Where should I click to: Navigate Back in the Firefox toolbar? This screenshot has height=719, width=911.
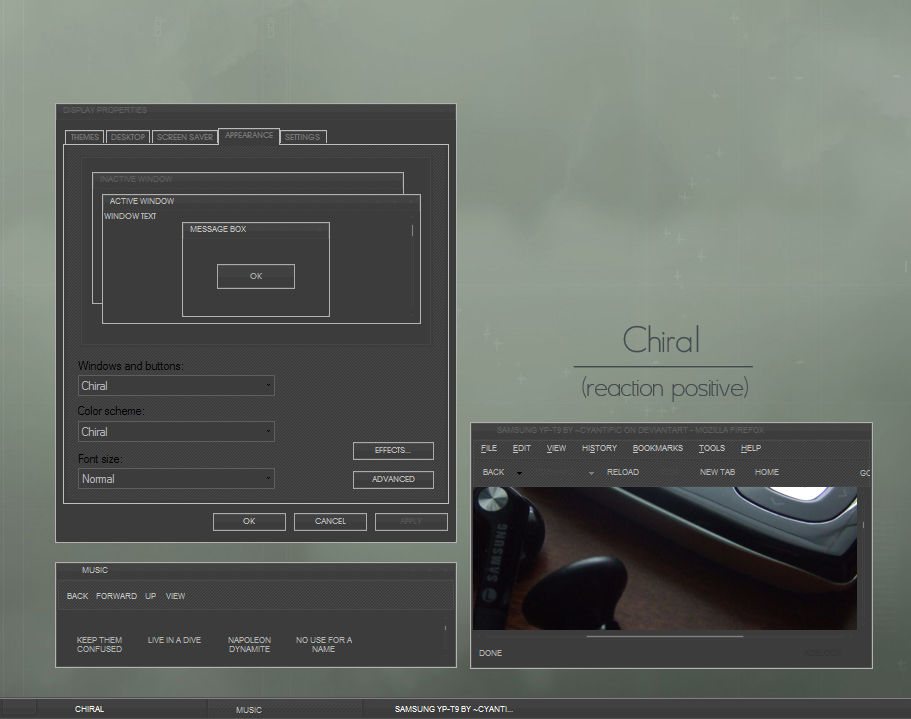pyautogui.click(x=492, y=471)
